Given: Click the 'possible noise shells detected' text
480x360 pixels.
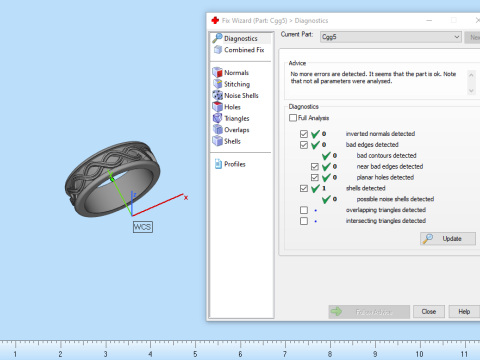Looking at the screenshot, I should coord(395,199).
